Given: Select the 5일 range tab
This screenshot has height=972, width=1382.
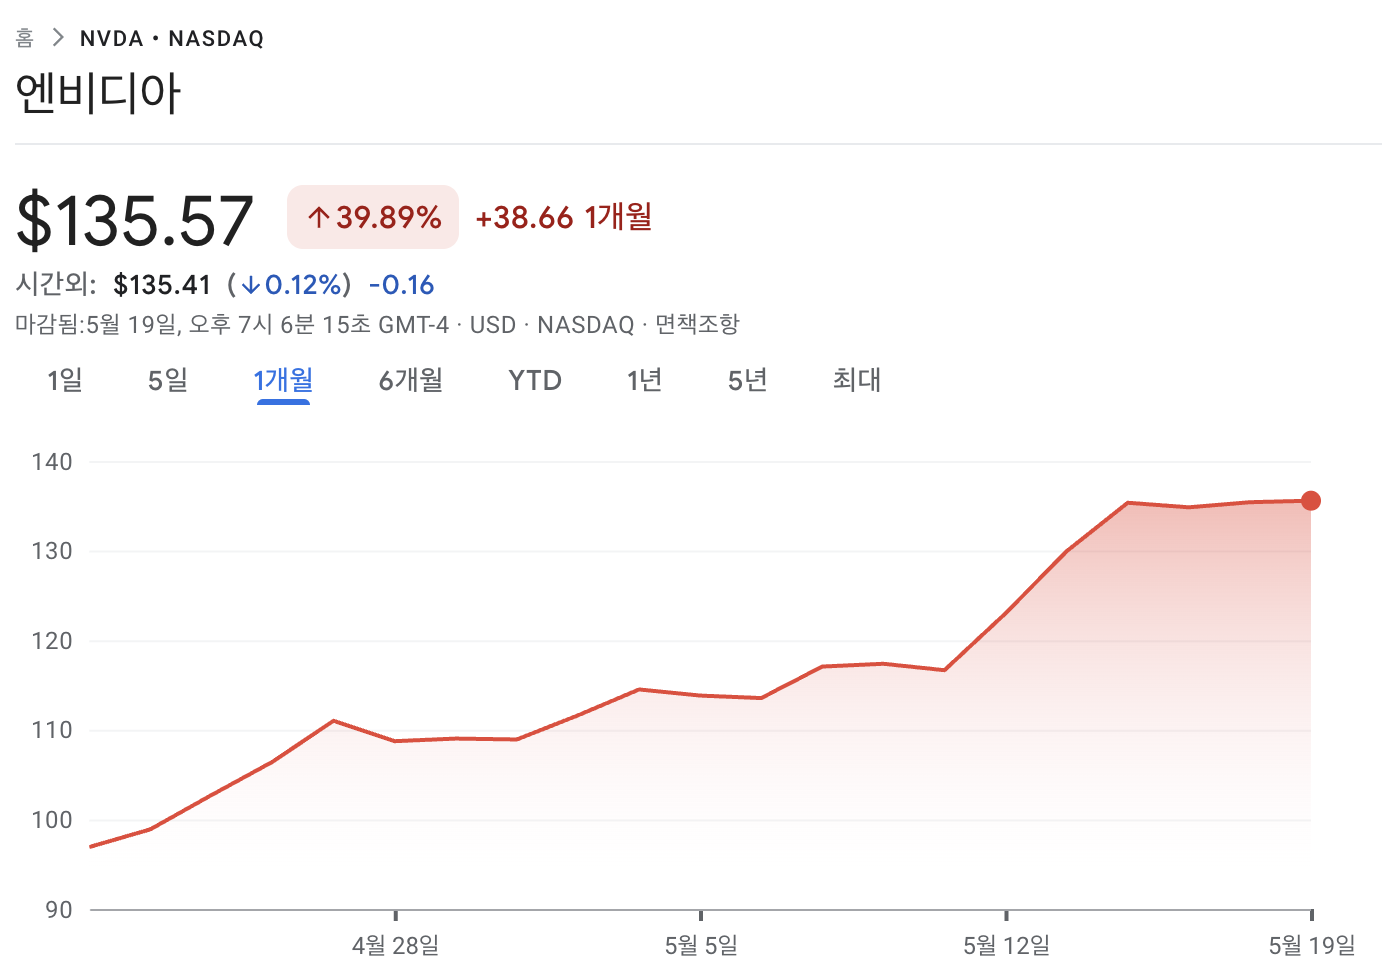Looking at the screenshot, I should (168, 380).
